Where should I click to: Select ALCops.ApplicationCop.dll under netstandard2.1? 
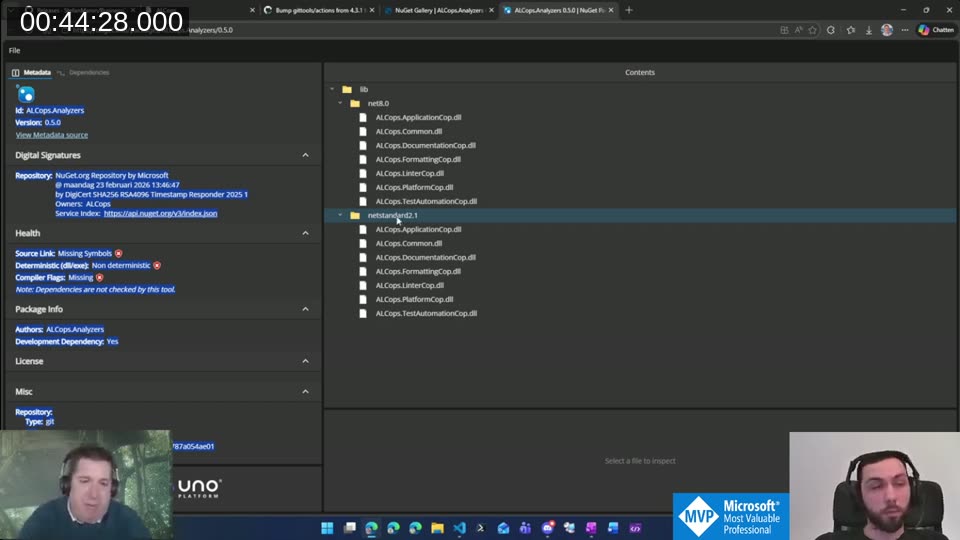coord(418,230)
